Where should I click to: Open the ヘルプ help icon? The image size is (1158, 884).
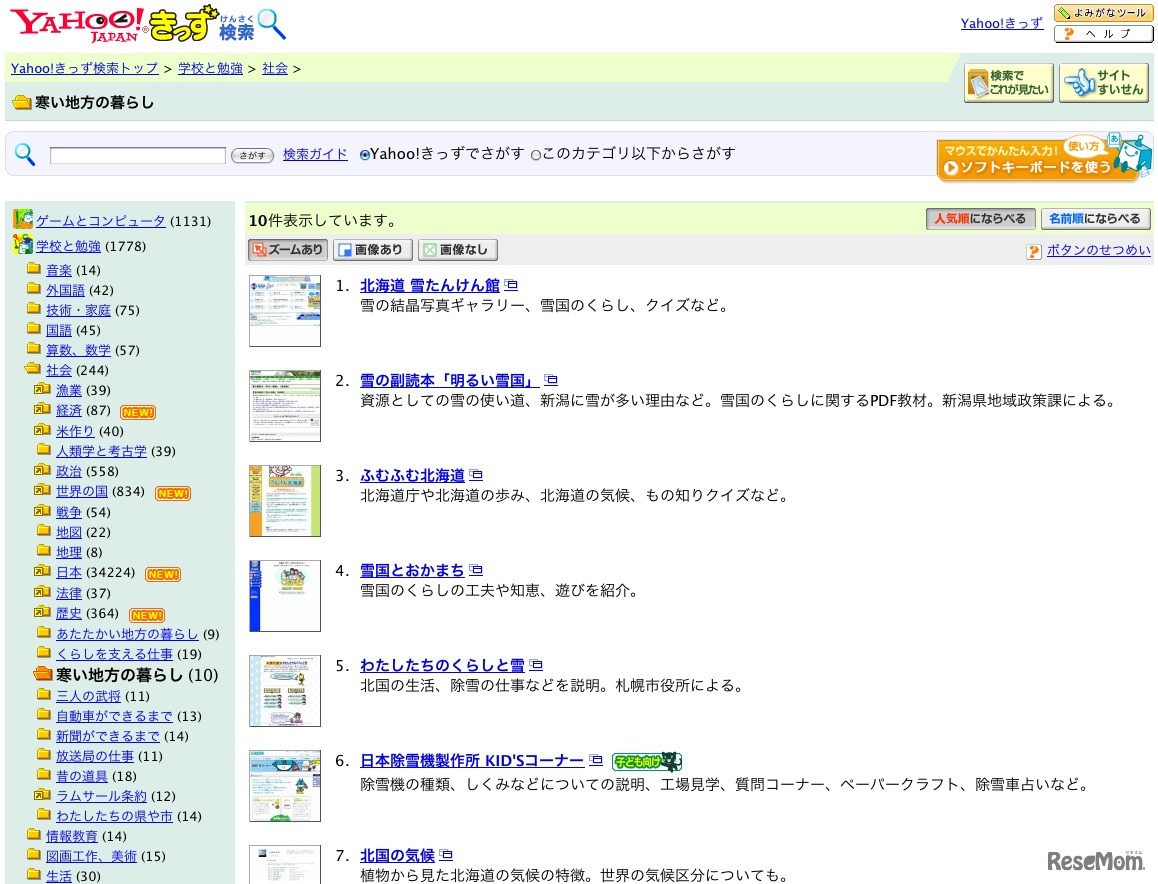(1103, 33)
